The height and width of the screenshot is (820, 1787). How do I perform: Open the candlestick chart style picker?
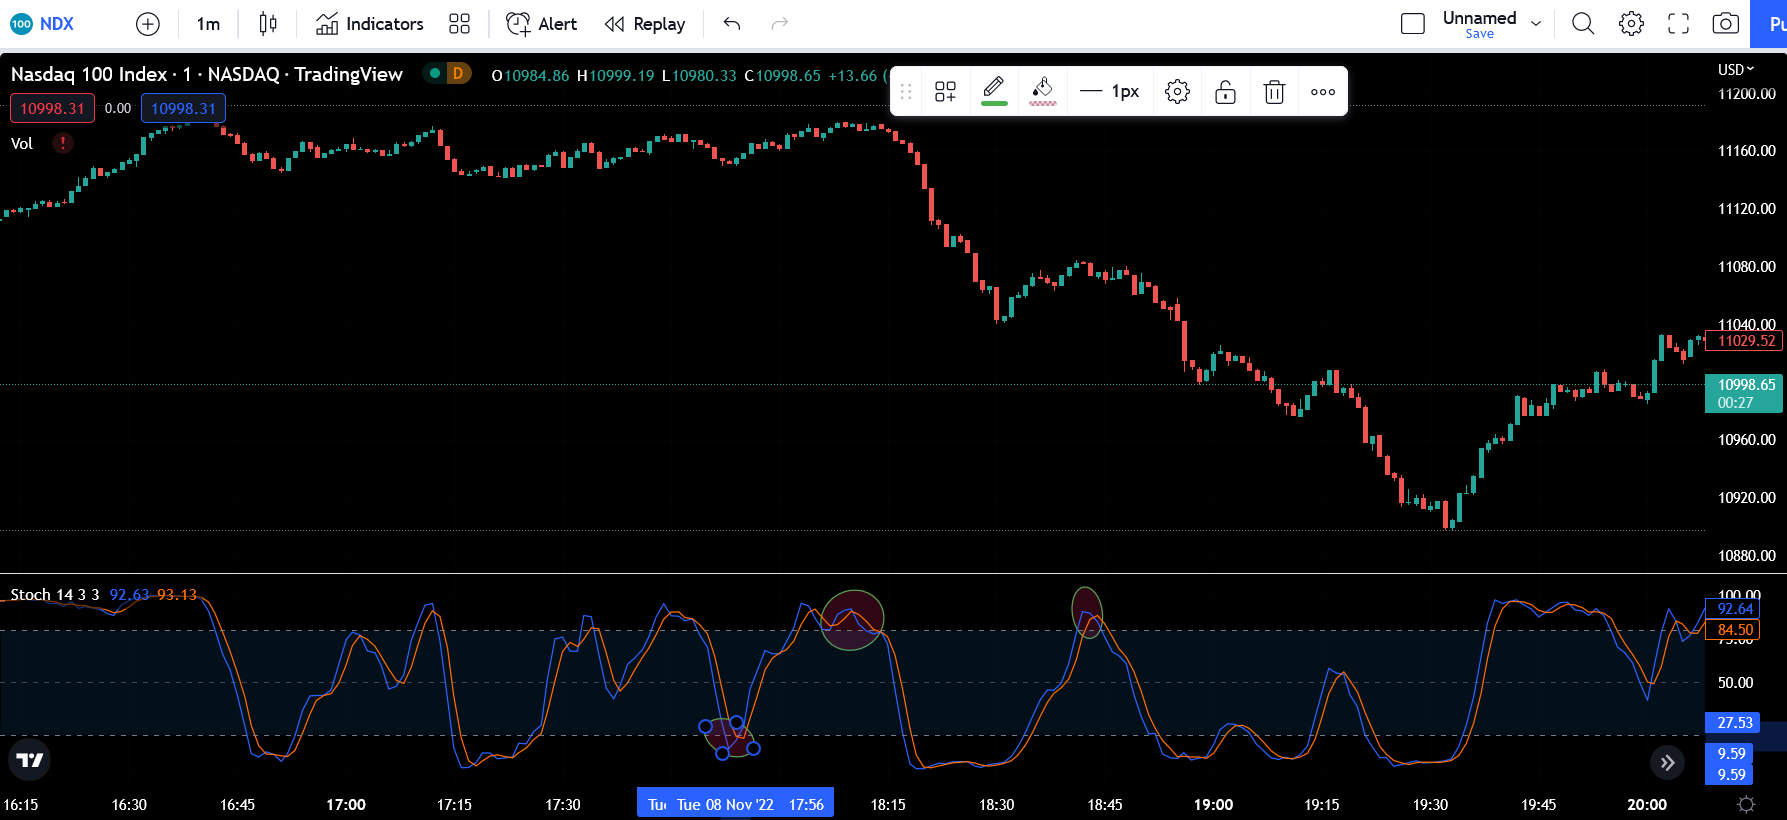(268, 24)
